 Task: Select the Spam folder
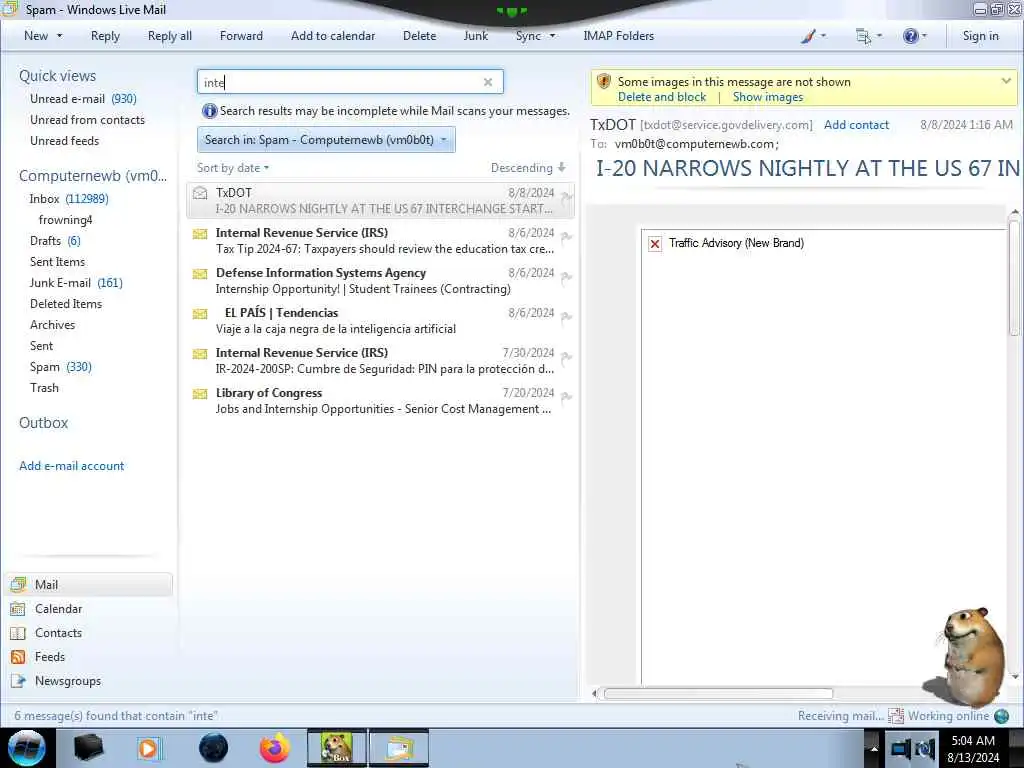61,367
